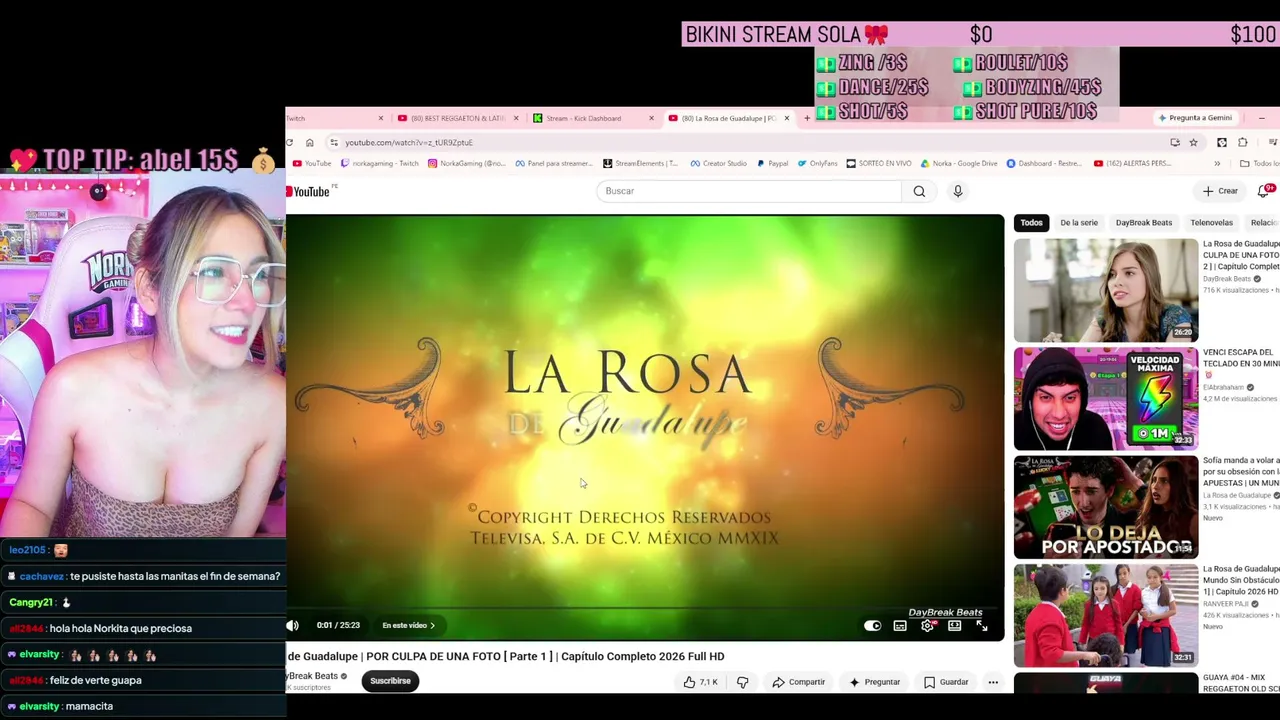The height and width of the screenshot is (720, 1280).
Task: Focus the YouTube 'Buscar' search field
Action: coord(749,191)
